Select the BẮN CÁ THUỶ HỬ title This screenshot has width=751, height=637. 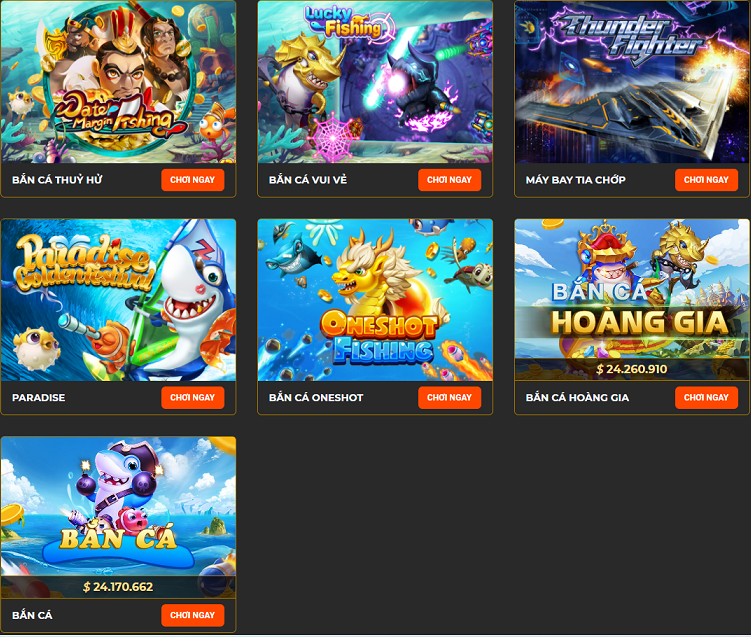click(x=57, y=180)
